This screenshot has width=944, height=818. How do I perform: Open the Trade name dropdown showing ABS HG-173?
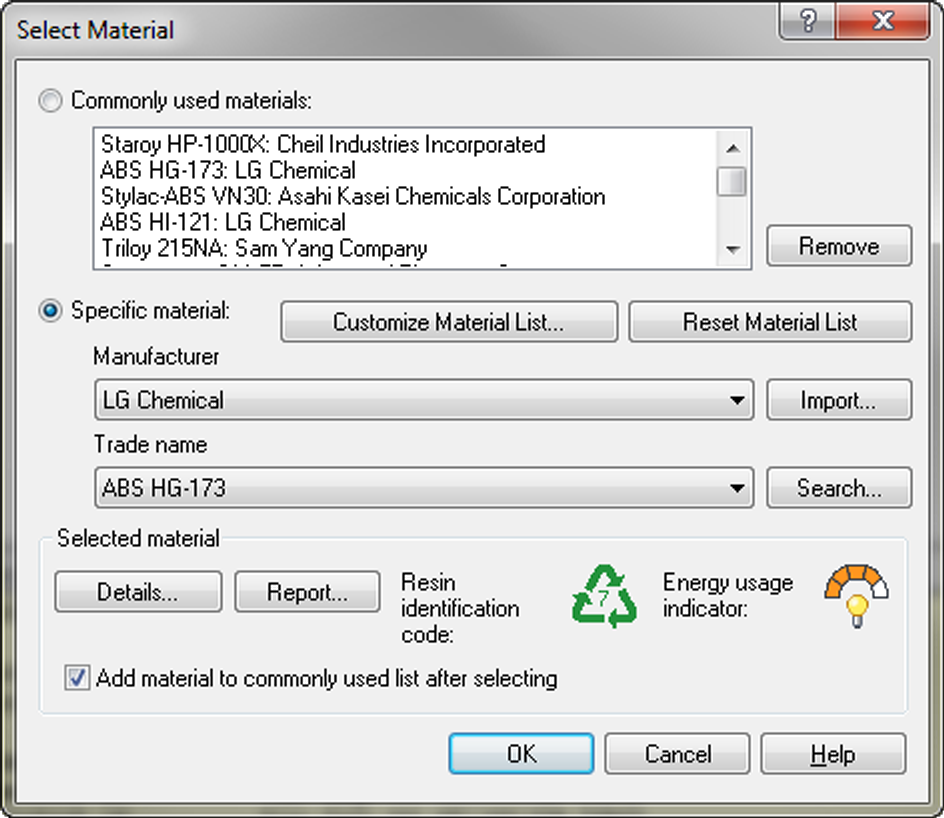[x=424, y=488]
